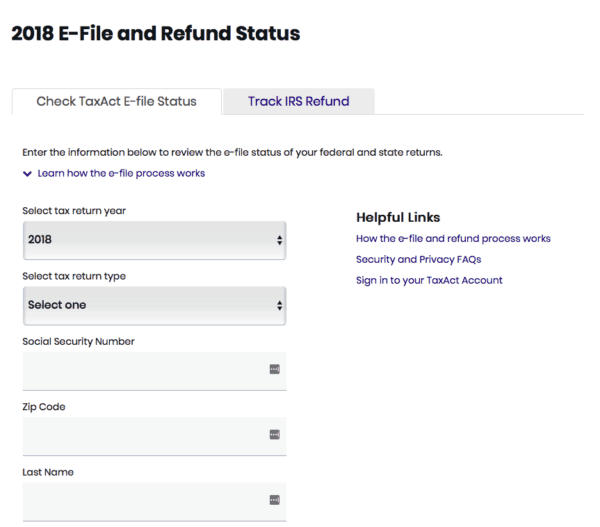Click the Zip Code label
600x527 pixels.
point(44,407)
